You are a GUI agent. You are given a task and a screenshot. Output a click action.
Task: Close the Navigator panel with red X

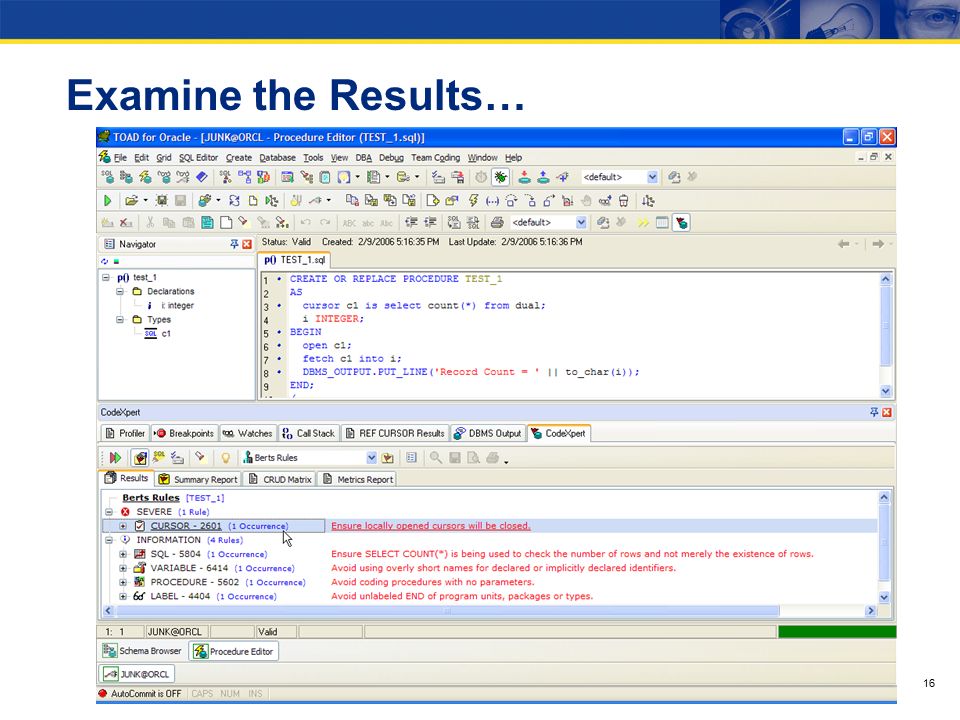247,244
